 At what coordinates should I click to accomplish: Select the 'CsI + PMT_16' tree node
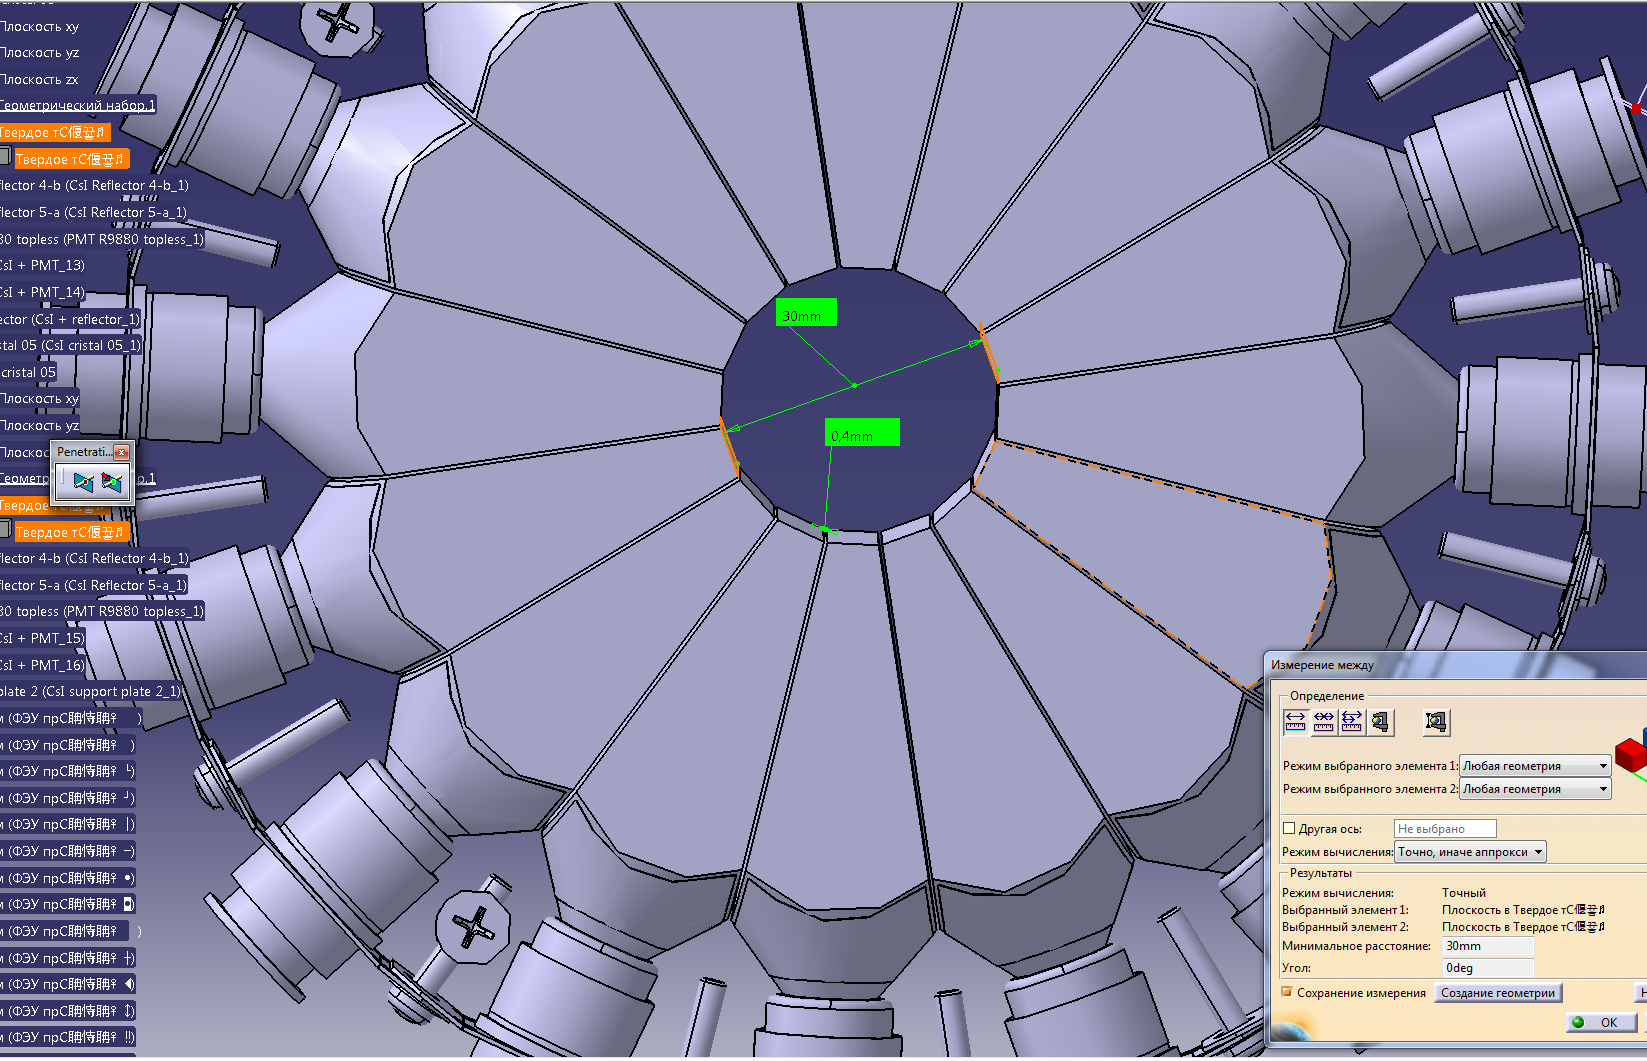(x=42, y=665)
